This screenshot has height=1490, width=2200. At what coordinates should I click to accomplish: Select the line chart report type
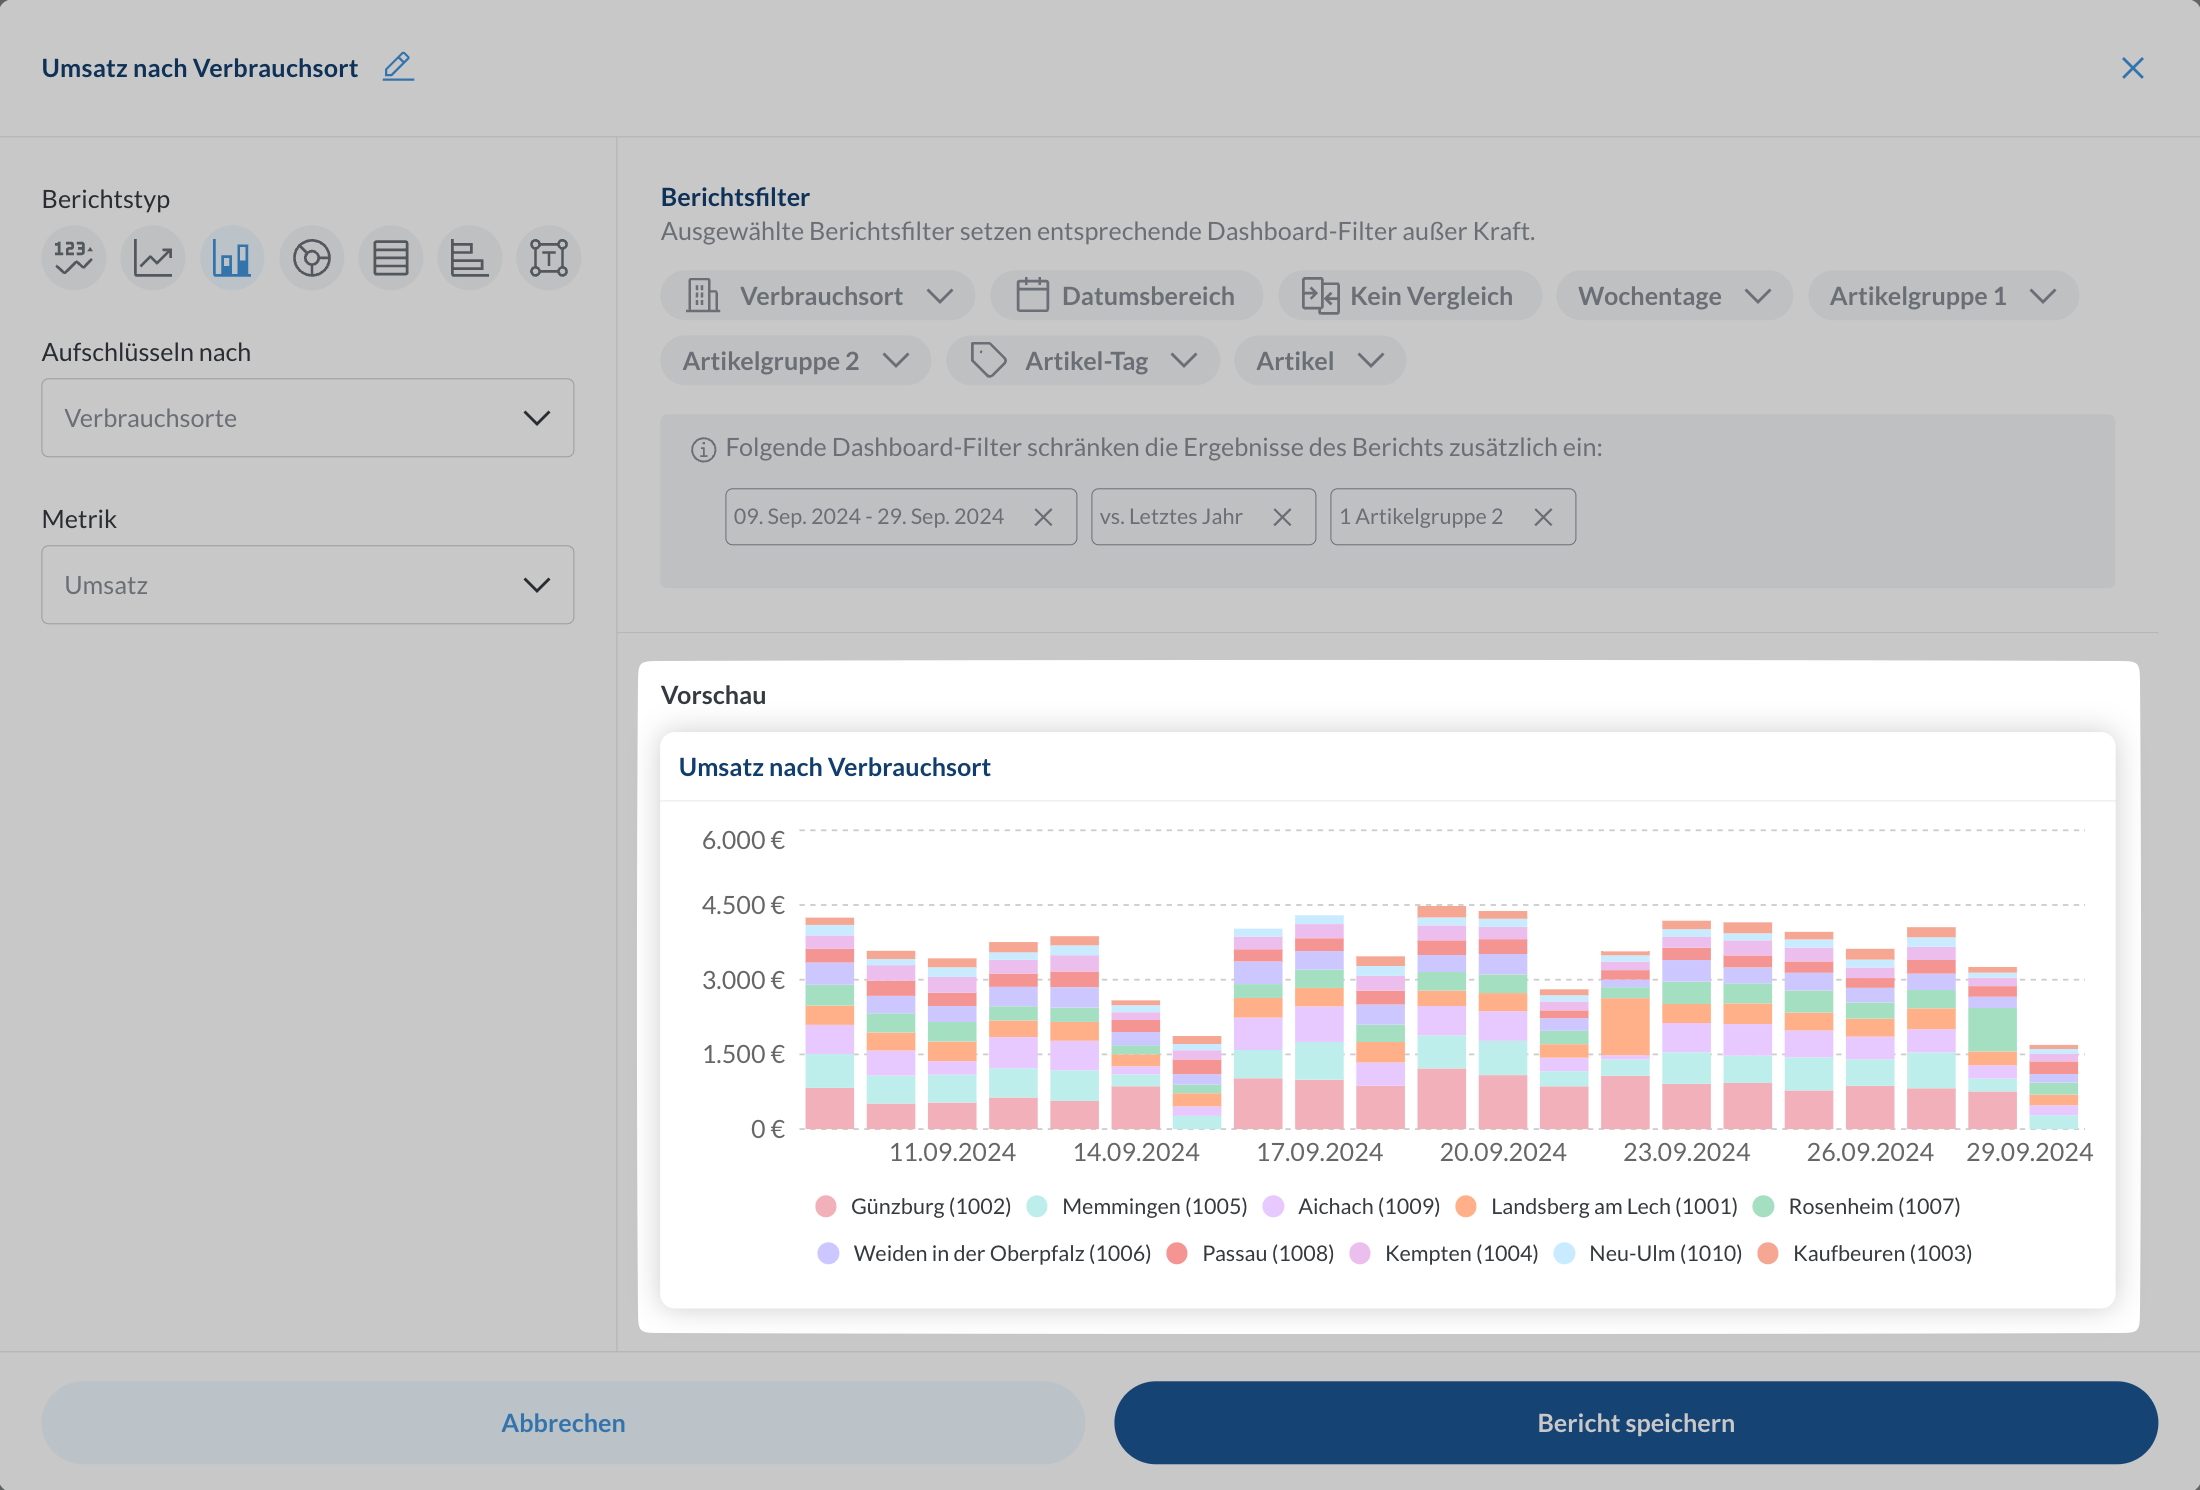pyautogui.click(x=153, y=258)
